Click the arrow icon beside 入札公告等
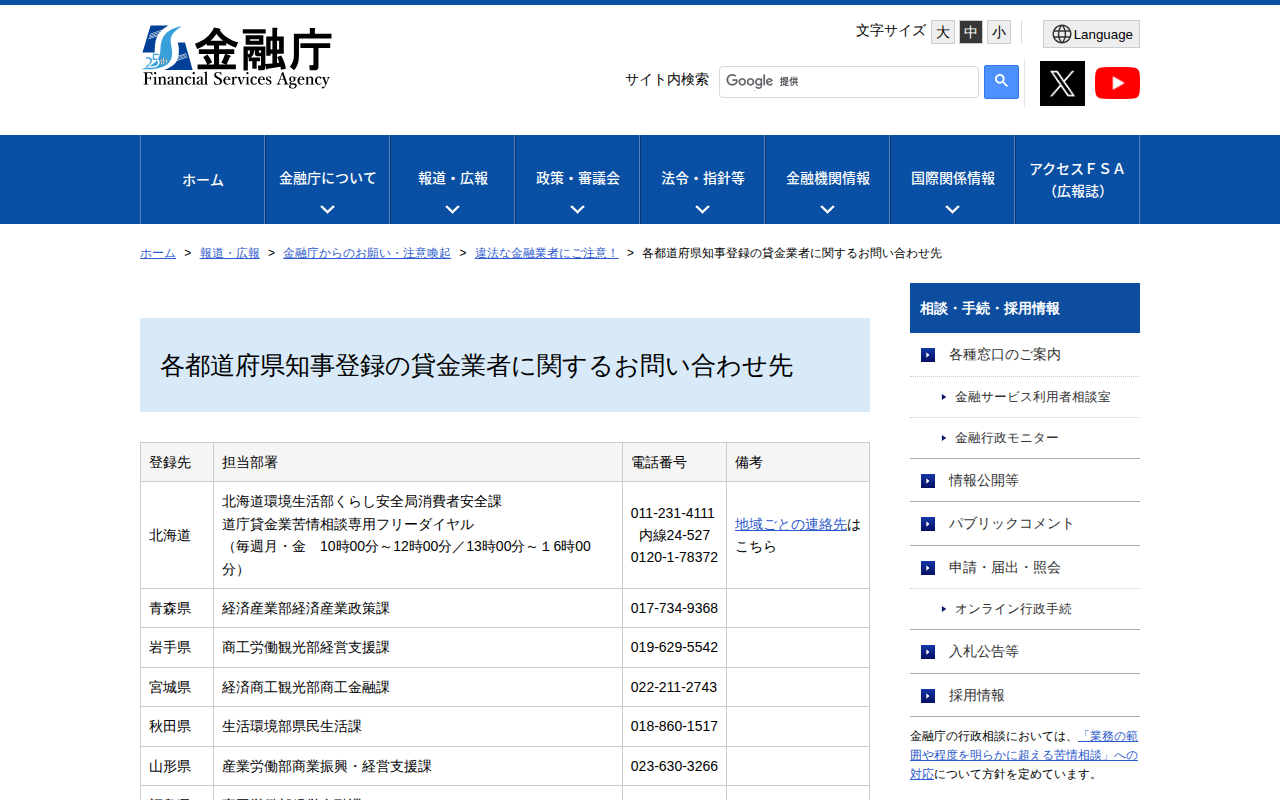Image resolution: width=1280 pixels, height=800 pixels. pyautogui.click(x=927, y=652)
